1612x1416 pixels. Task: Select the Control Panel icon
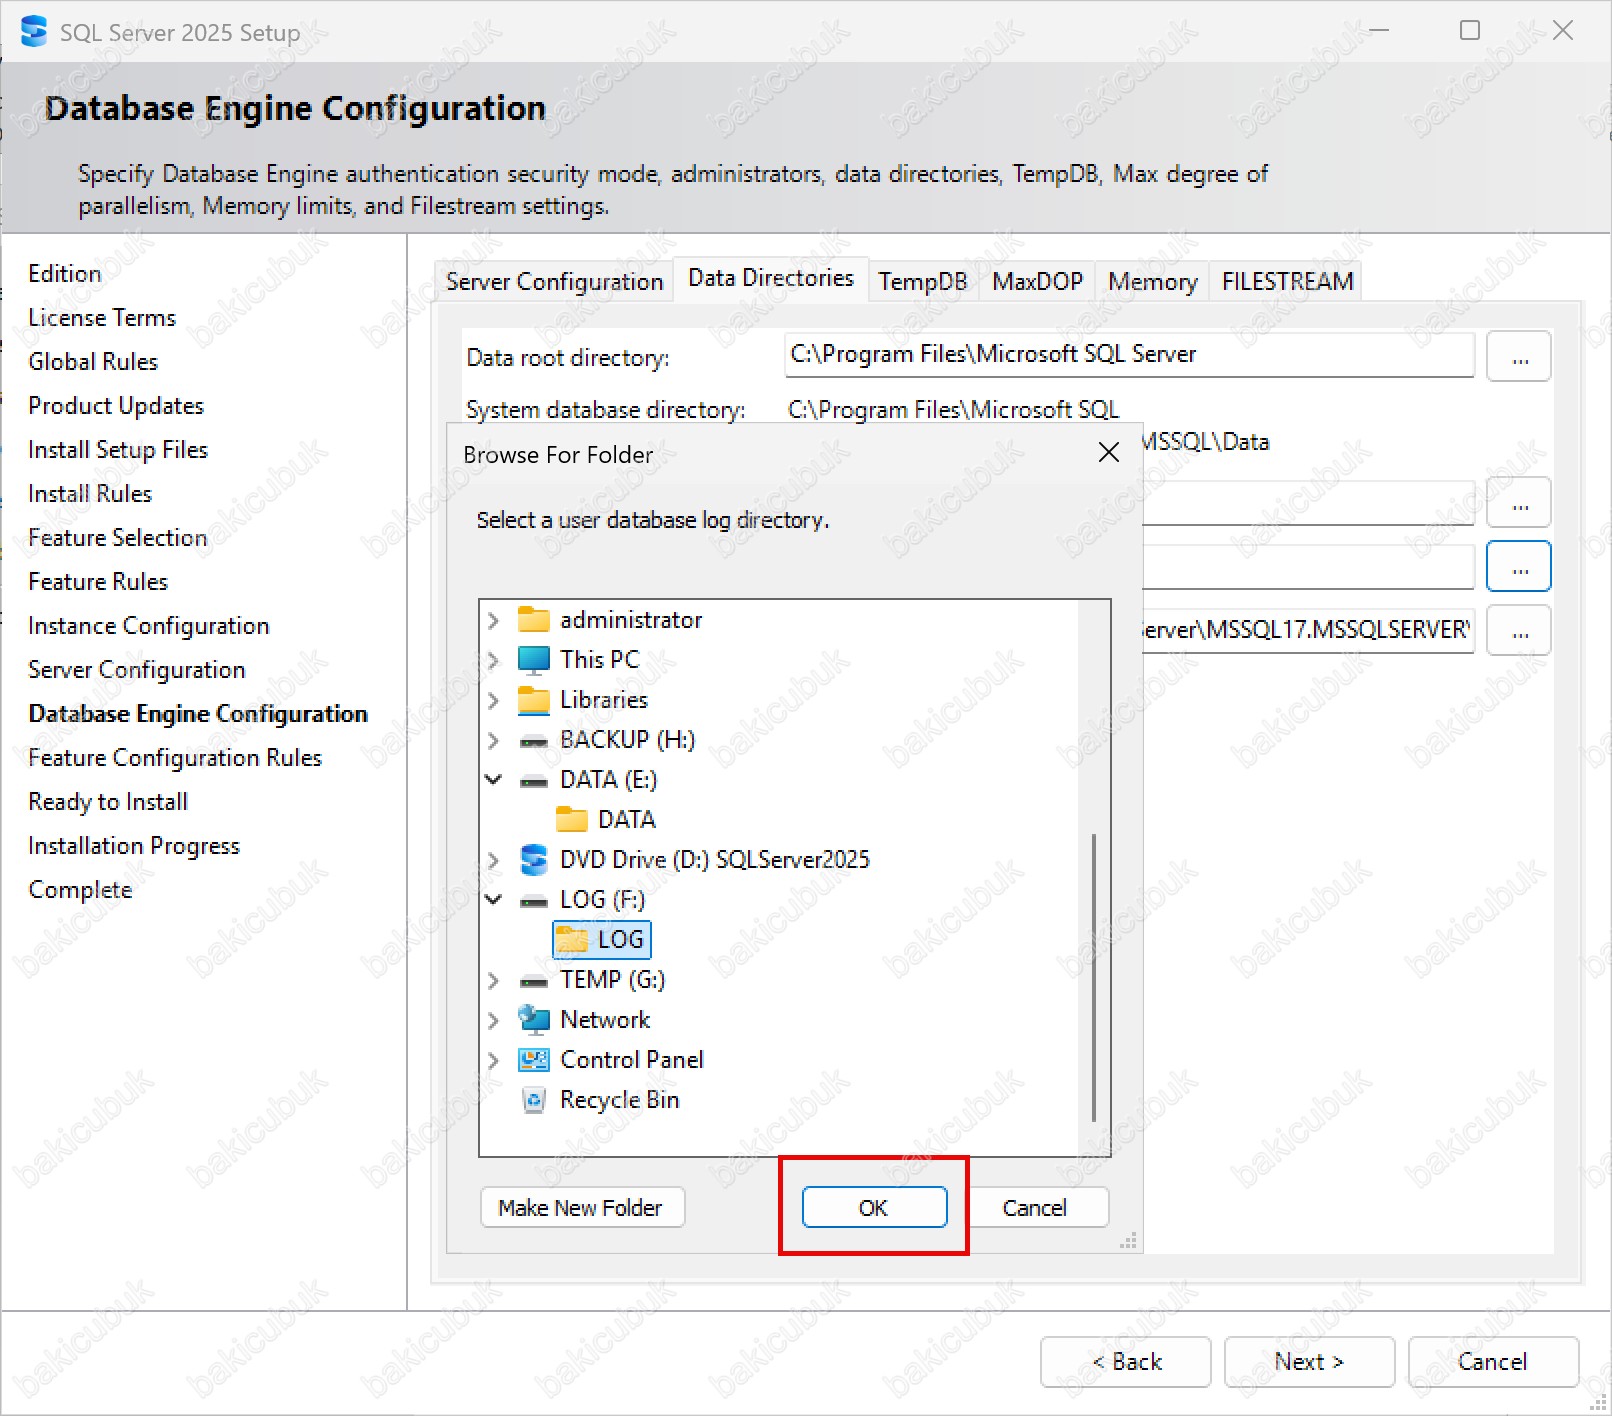534,1060
